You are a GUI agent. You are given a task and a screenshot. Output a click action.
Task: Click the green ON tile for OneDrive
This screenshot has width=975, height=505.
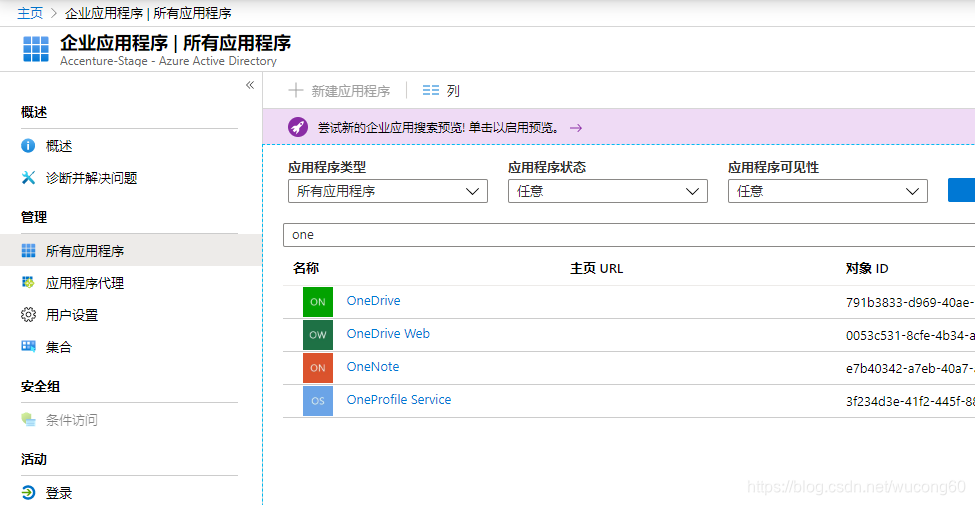pos(318,302)
